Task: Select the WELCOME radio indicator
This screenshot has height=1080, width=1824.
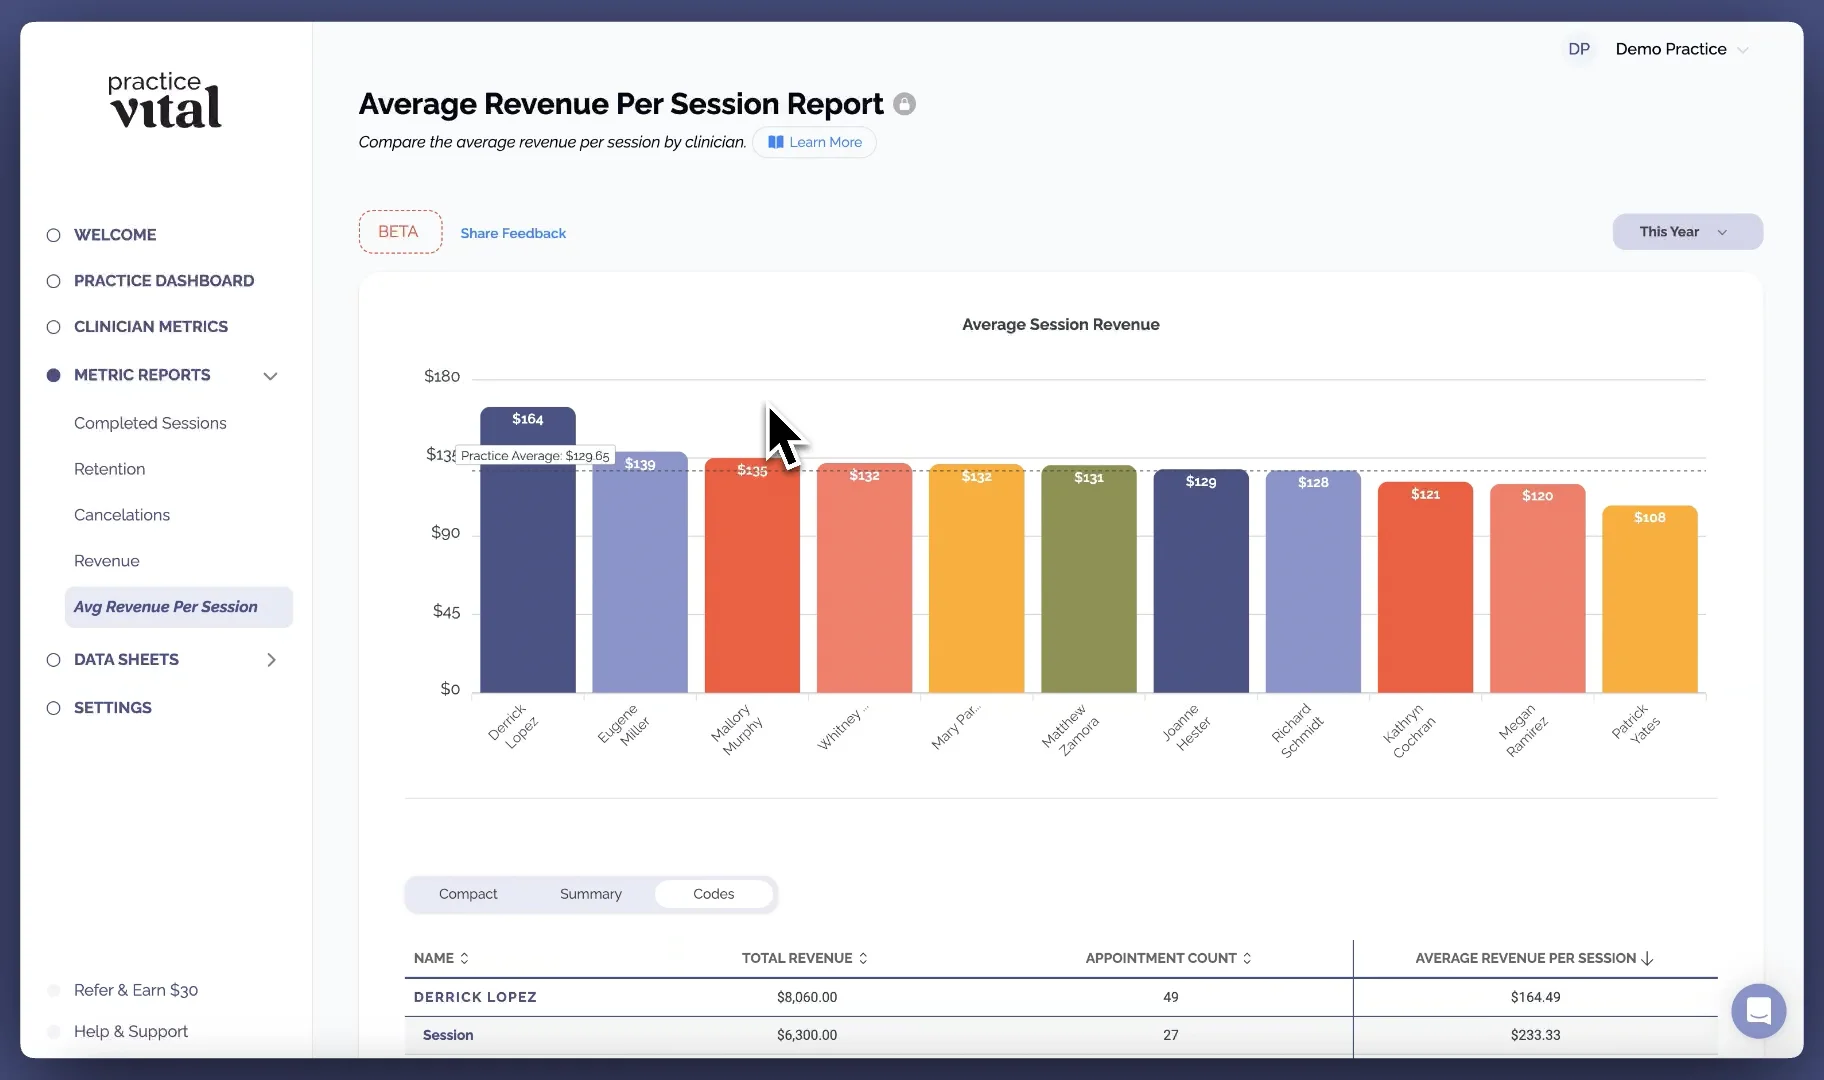Action: point(52,234)
